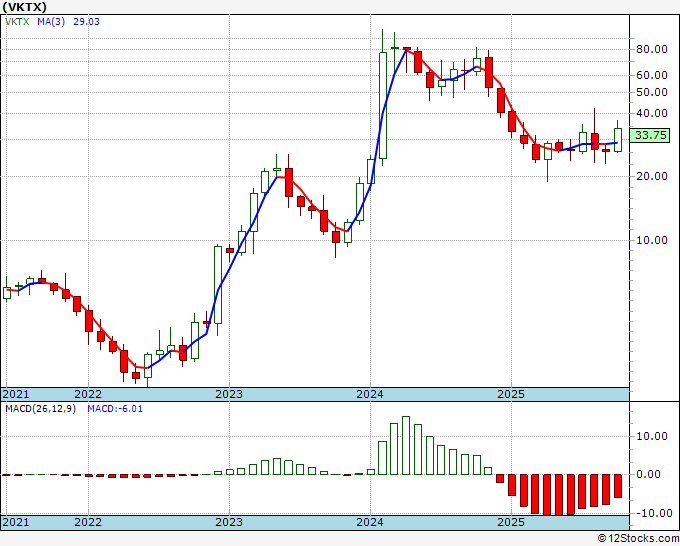Click the 80.00 price axis label
This screenshot has width=680, height=546.
click(651, 49)
